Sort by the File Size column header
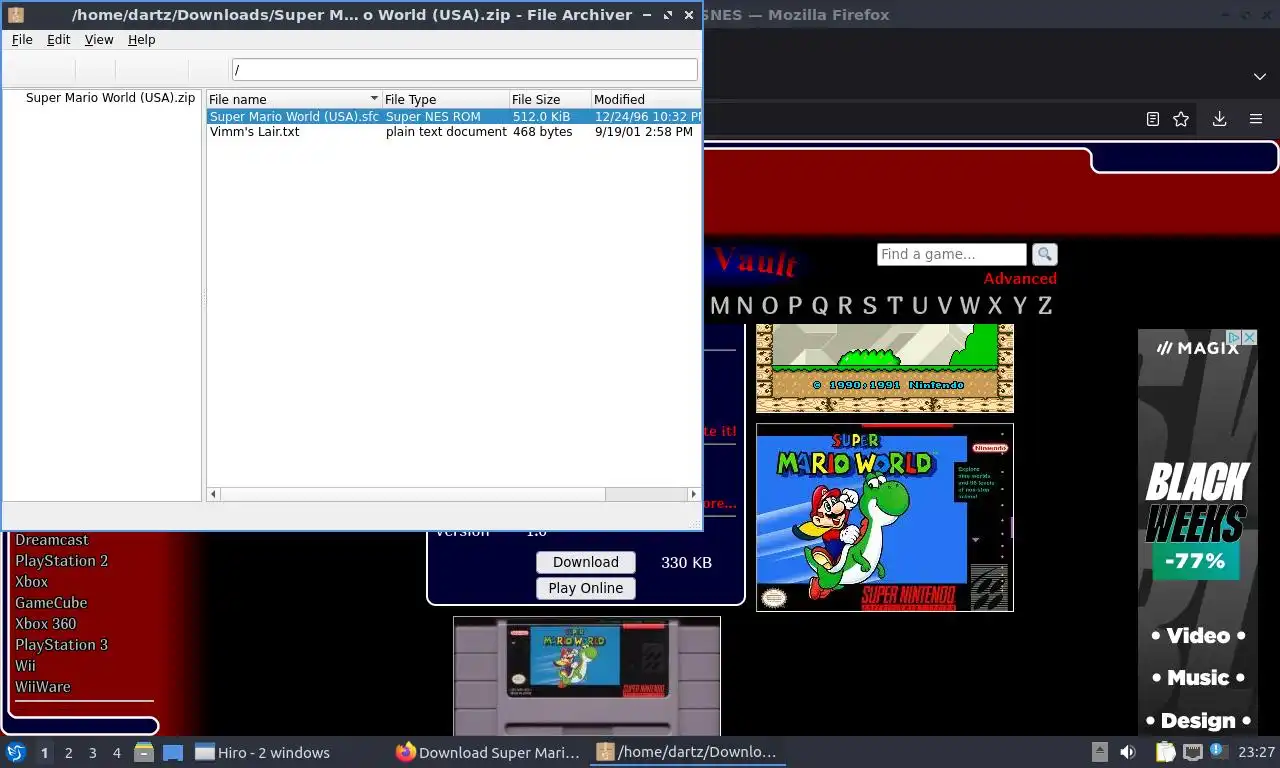Image resolution: width=1280 pixels, height=768 pixels. (550, 99)
